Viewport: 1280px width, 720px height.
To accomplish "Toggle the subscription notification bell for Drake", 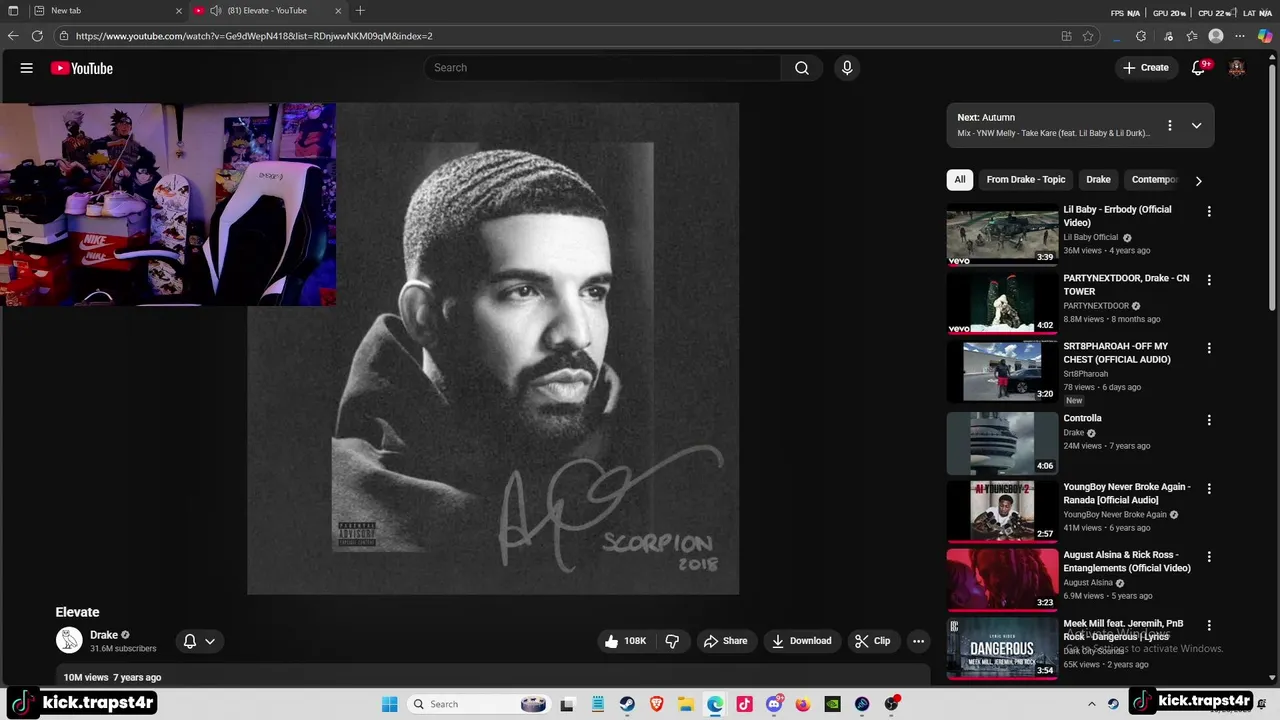I will point(189,641).
